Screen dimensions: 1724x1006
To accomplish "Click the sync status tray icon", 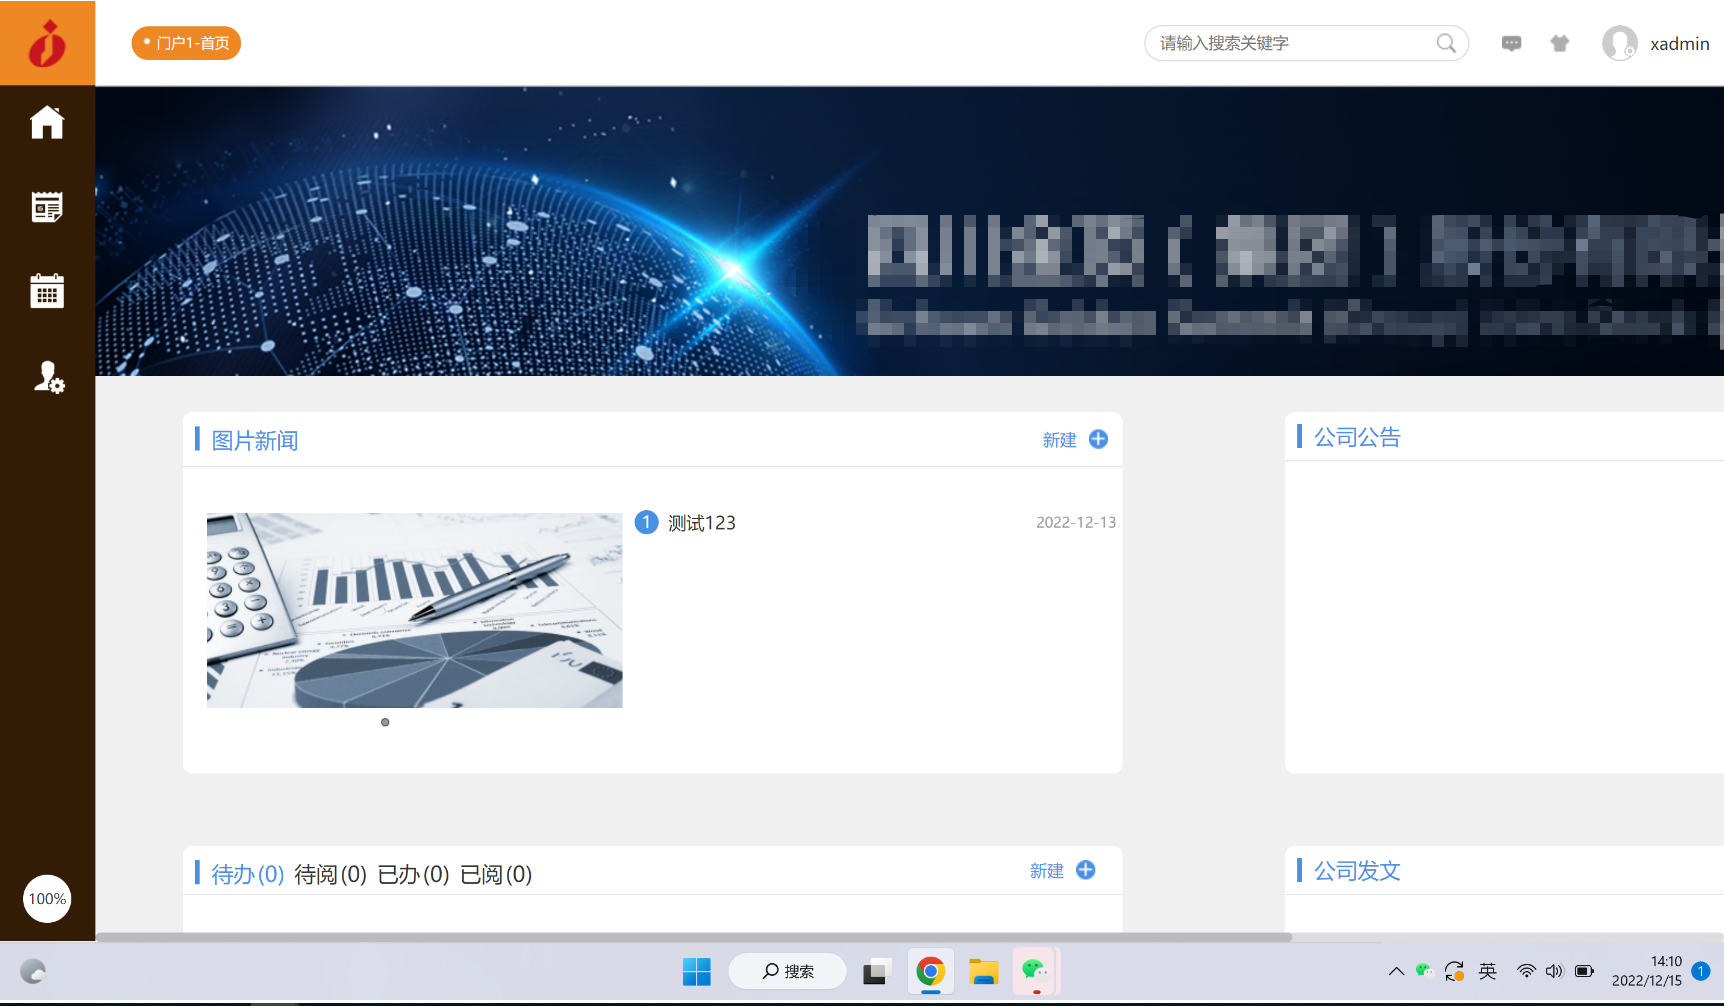I will coord(1455,971).
